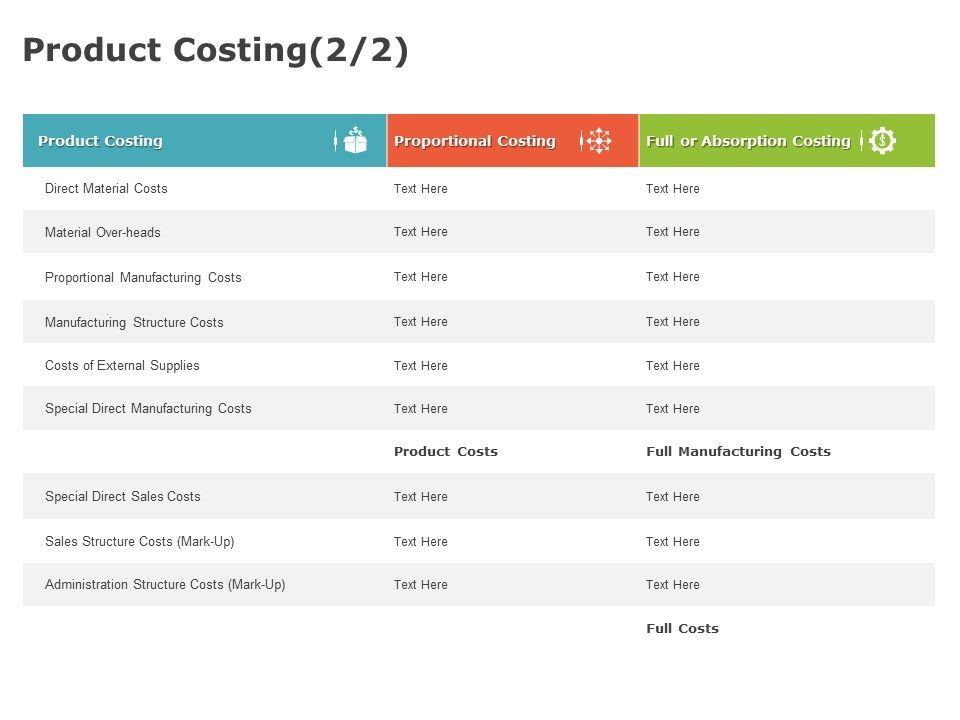Click Proportional Text Here in Sales Structure Costs row
This screenshot has width=960, height=720.
coord(421,542)
